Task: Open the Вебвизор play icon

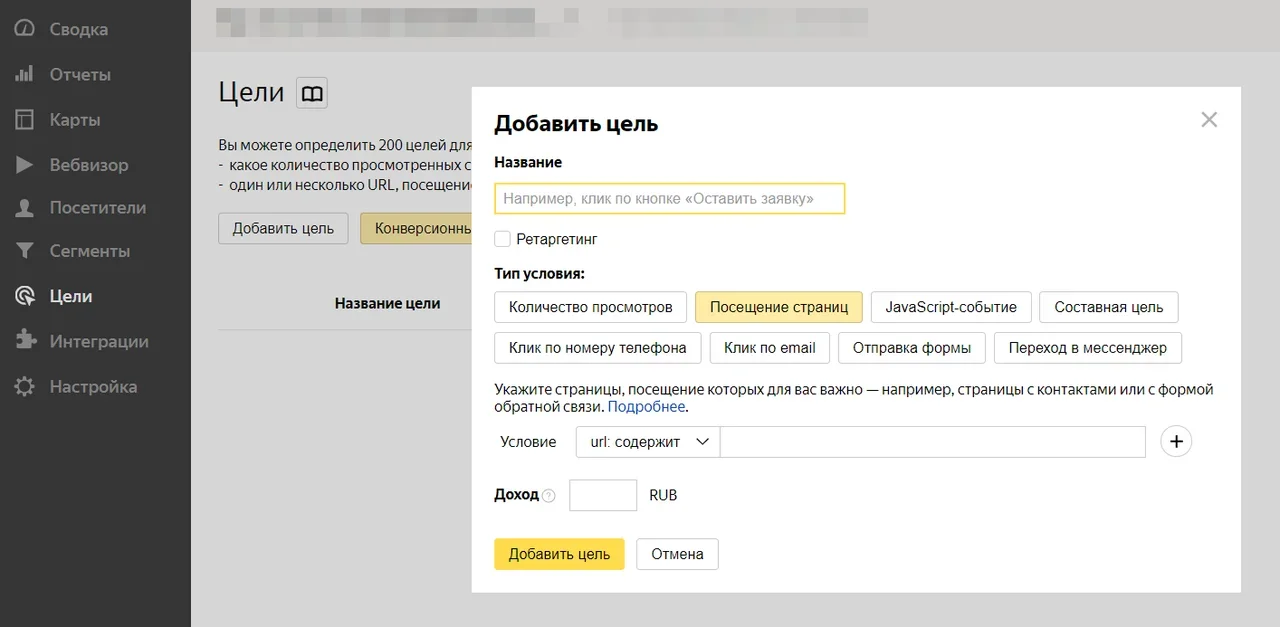Action: (25, 165)
